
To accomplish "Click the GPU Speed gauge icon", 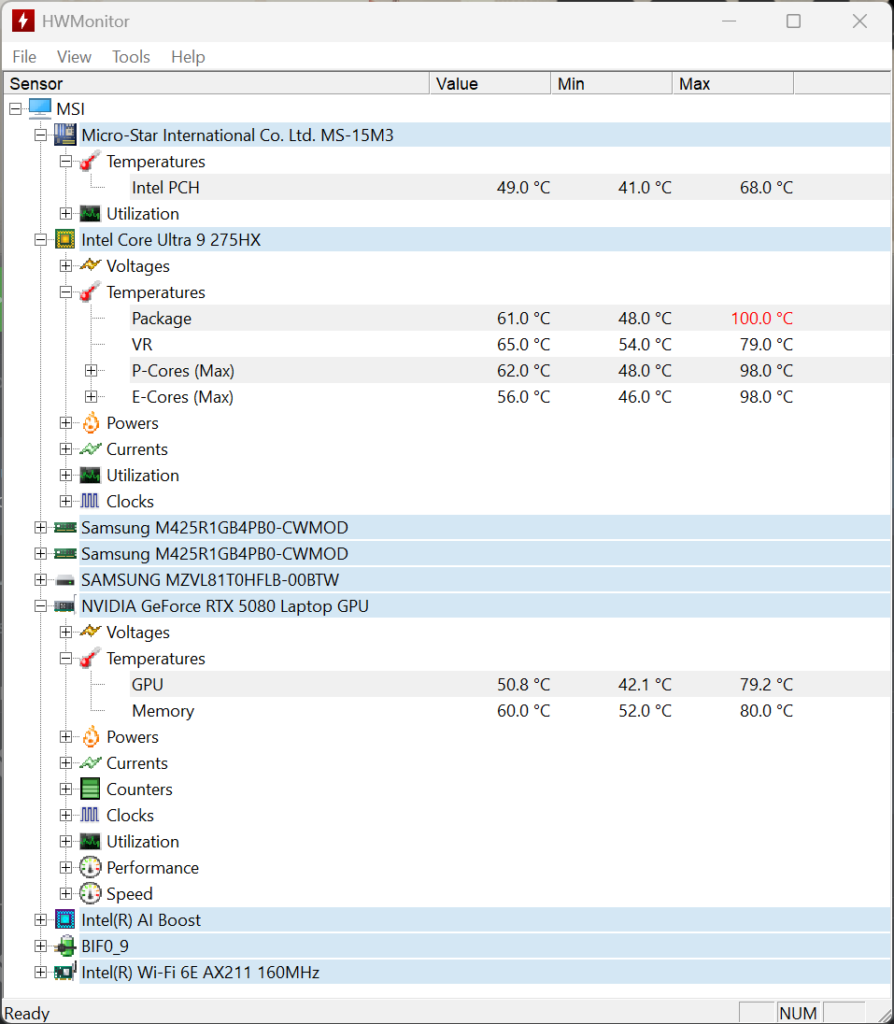I will pyautogui.click(x=90, y=893).
